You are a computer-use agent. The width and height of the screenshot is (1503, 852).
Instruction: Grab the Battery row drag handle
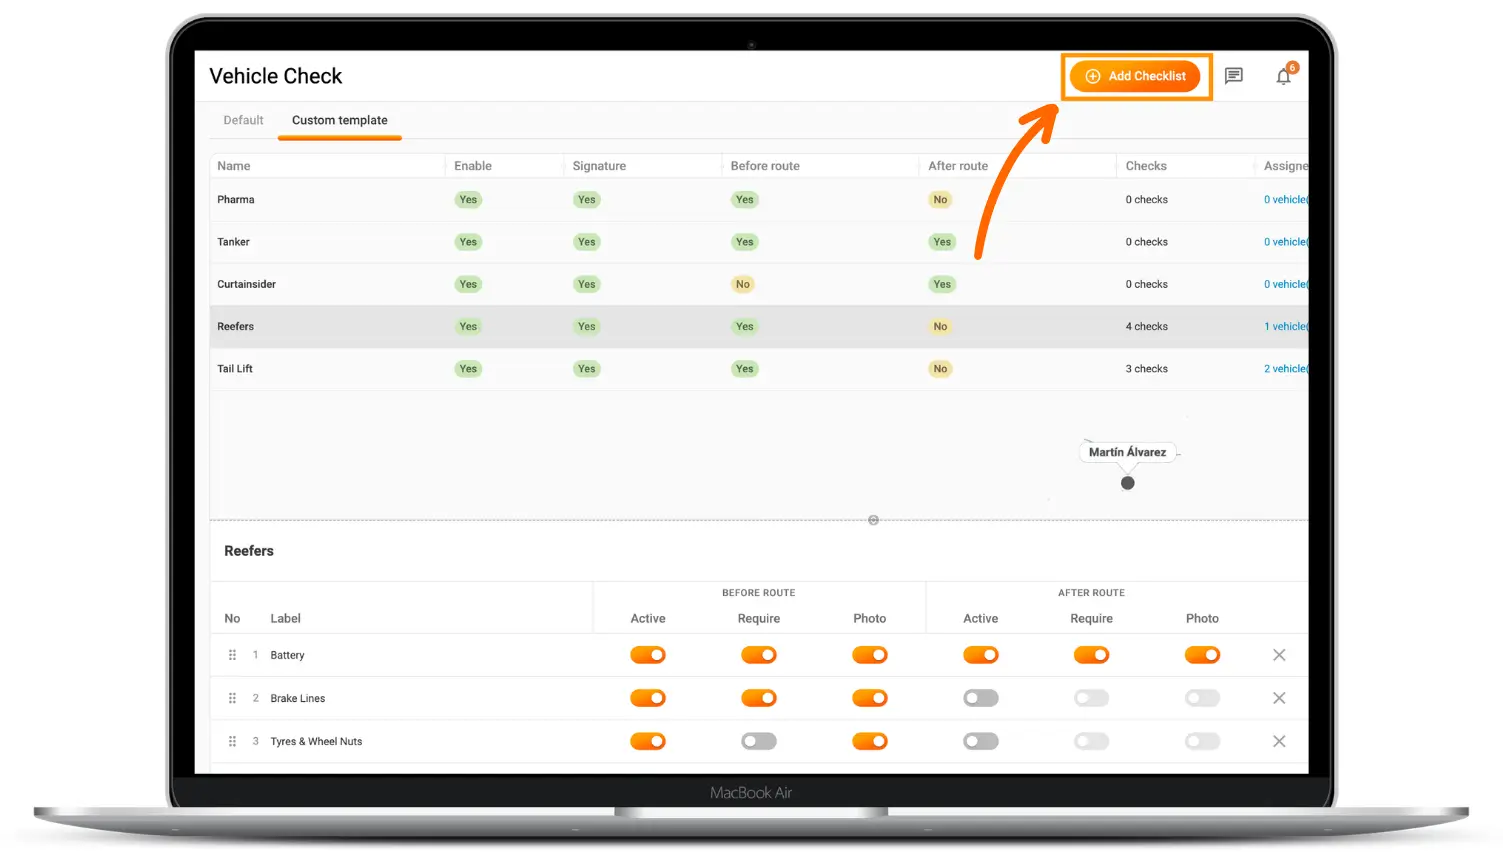point(232,655)
